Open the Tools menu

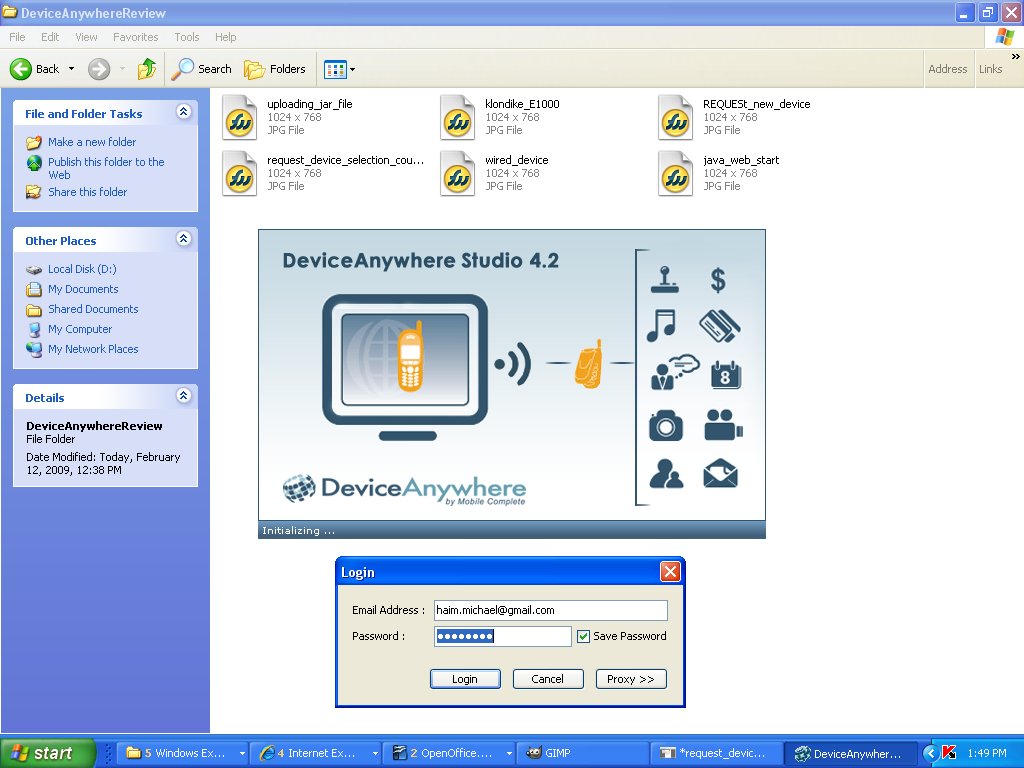pos(187,37)
